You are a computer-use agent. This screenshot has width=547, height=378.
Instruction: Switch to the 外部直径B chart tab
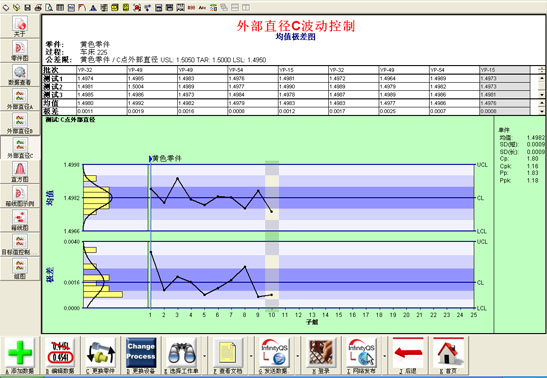[x=20, y=123]
